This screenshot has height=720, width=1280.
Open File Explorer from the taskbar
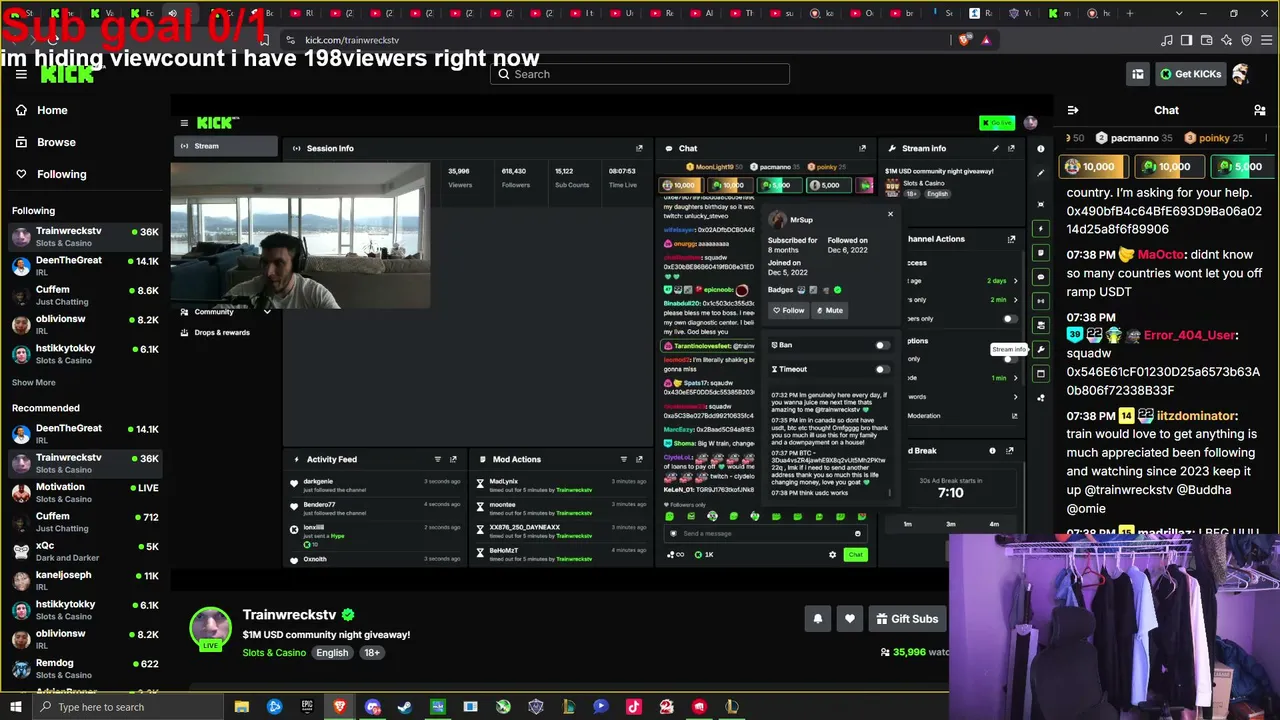(241, 707)
